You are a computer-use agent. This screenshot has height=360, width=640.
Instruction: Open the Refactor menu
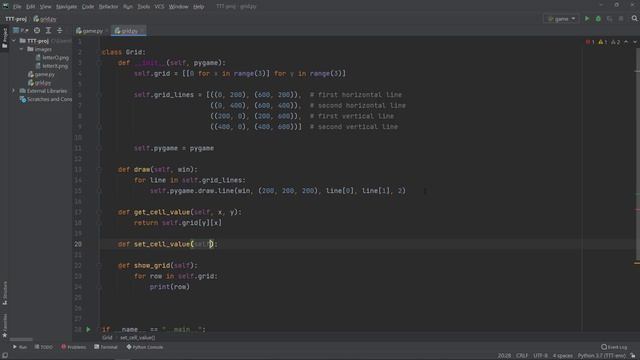pos(109,7)
